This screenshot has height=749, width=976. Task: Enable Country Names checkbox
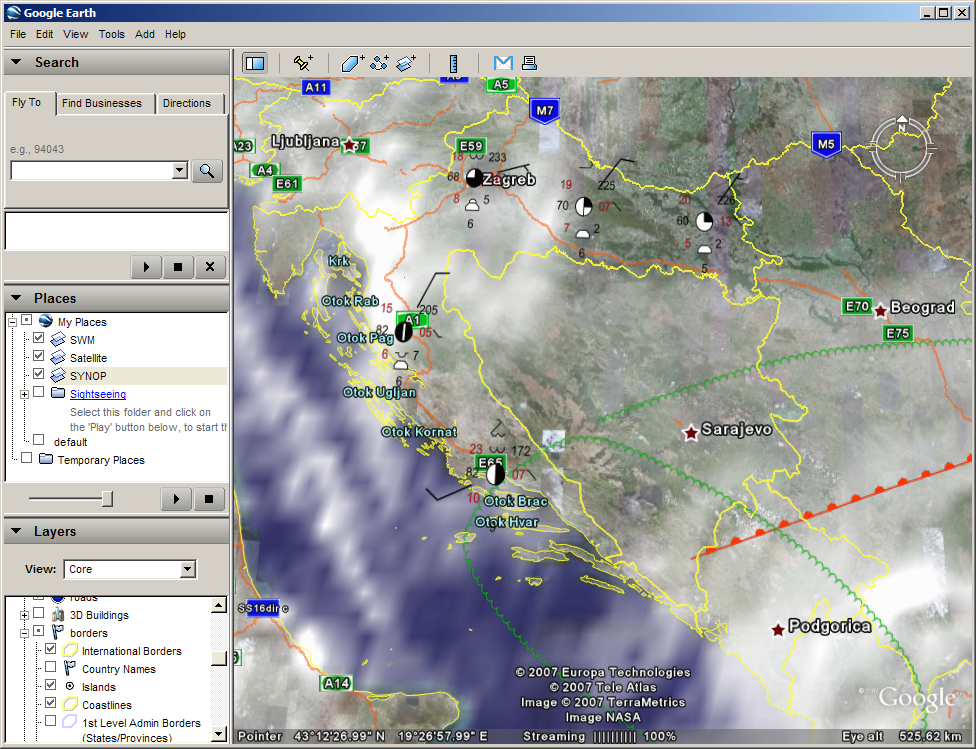pyautogui.click(x=50, y=667)
